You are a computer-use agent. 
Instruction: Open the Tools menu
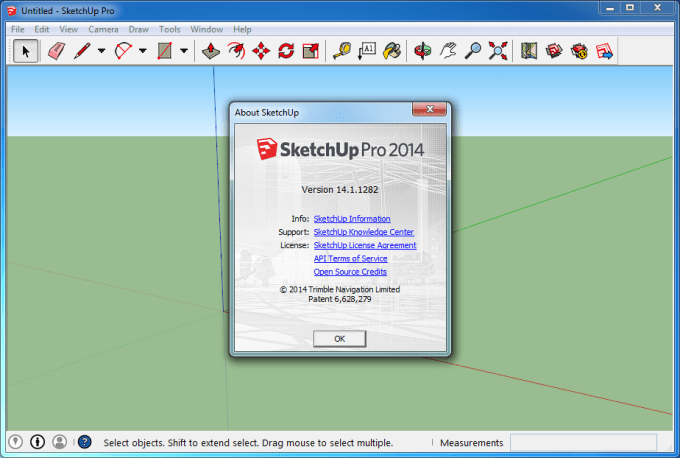(170, 29)
